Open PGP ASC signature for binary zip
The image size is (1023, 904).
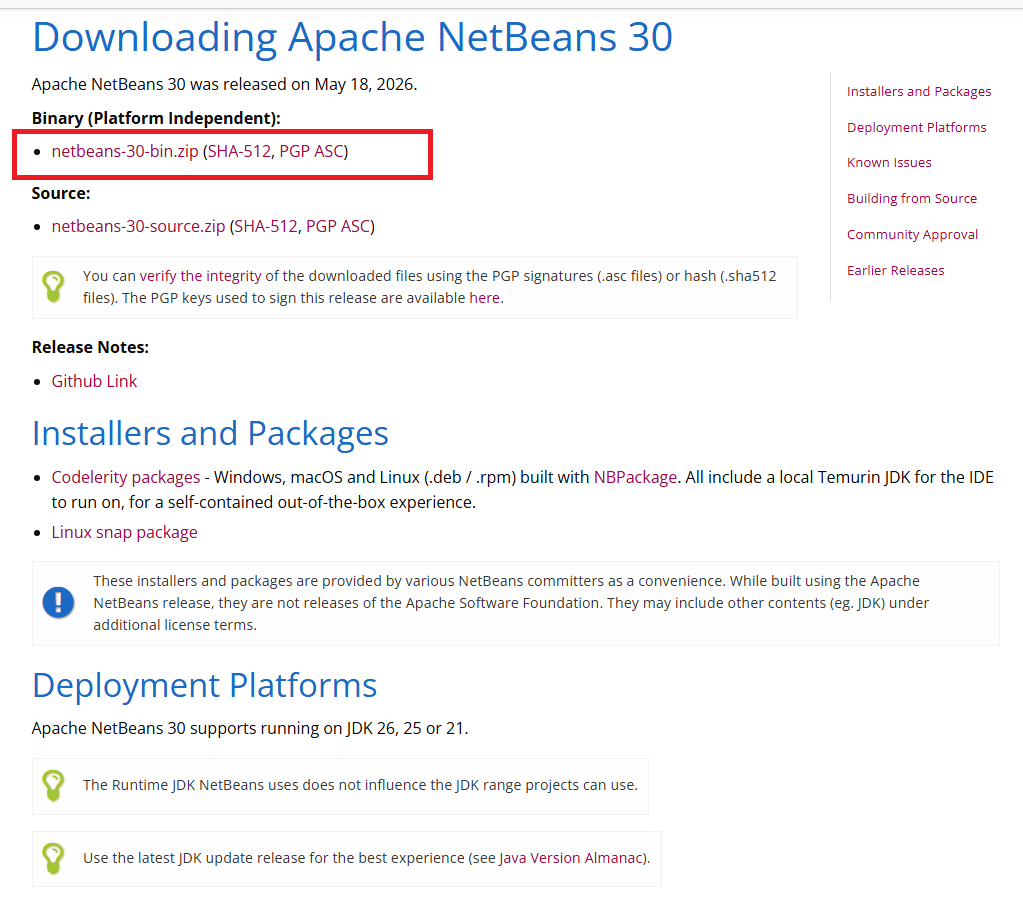[312, 151]
